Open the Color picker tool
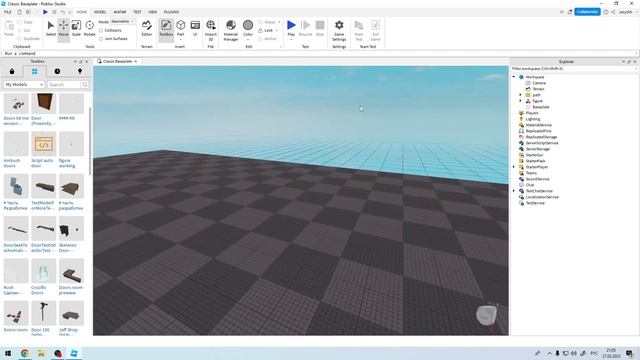 pyautogui.click(x=248, y=28)
